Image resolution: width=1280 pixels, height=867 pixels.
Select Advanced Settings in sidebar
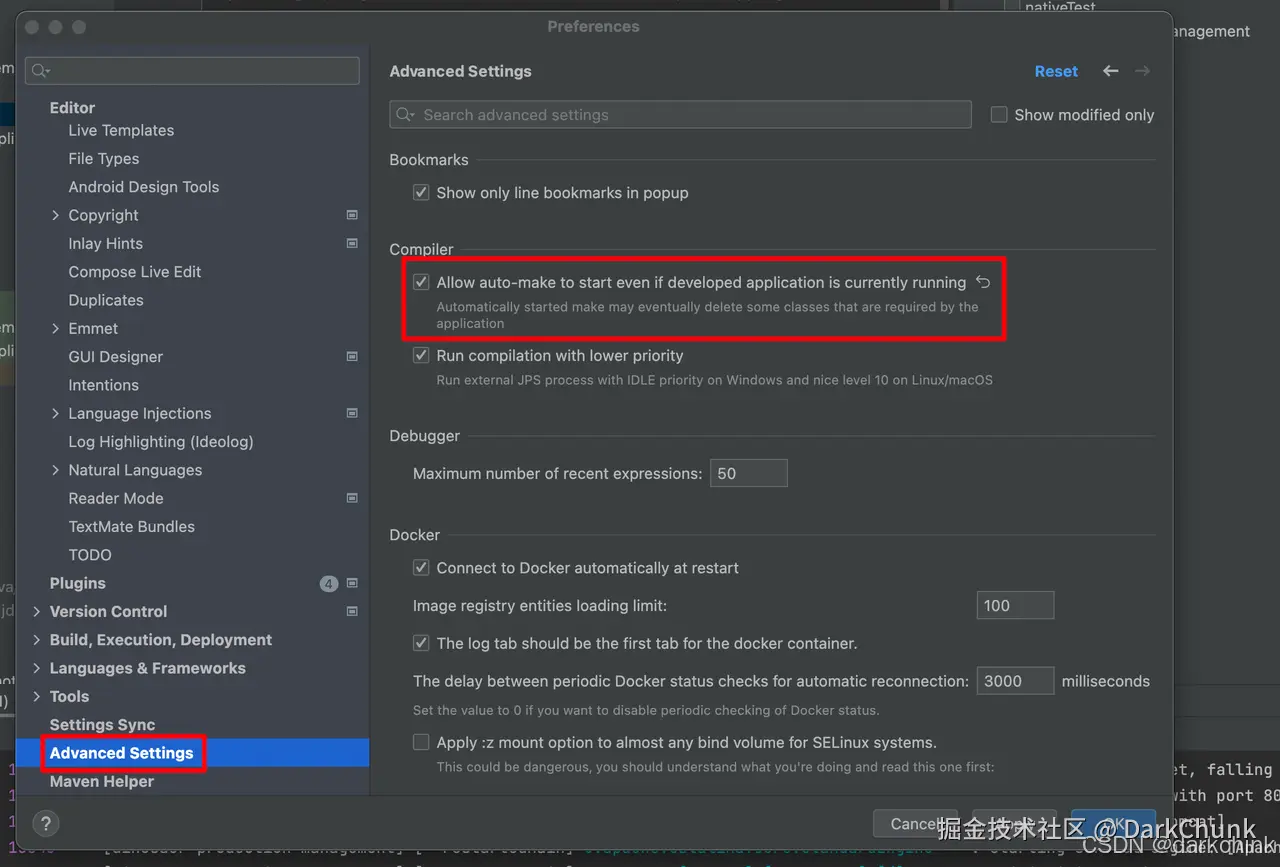point(121,753)
